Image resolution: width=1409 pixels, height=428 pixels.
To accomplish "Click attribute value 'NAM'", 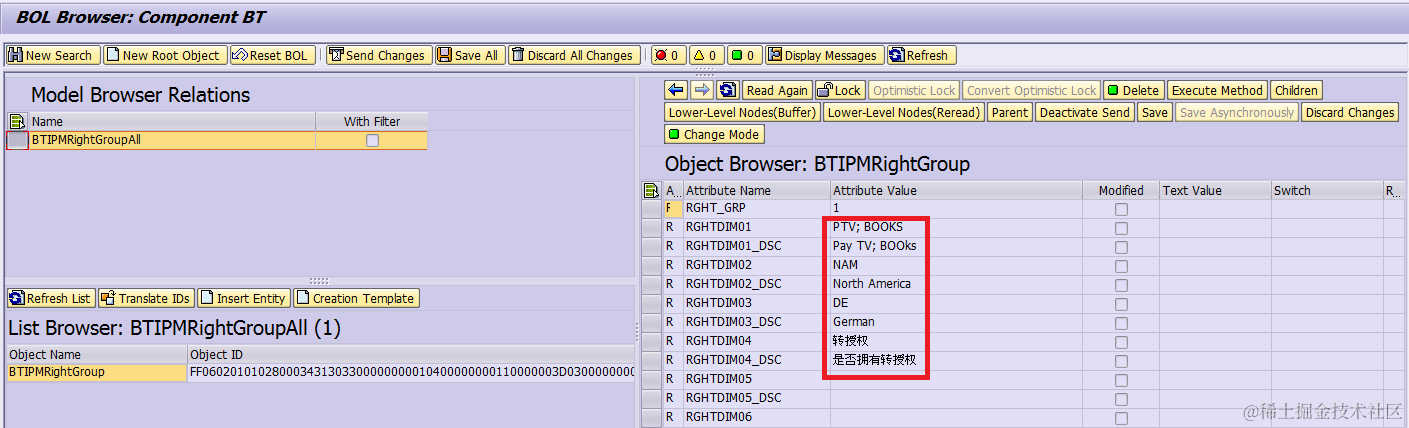I will tap(845, 265).
